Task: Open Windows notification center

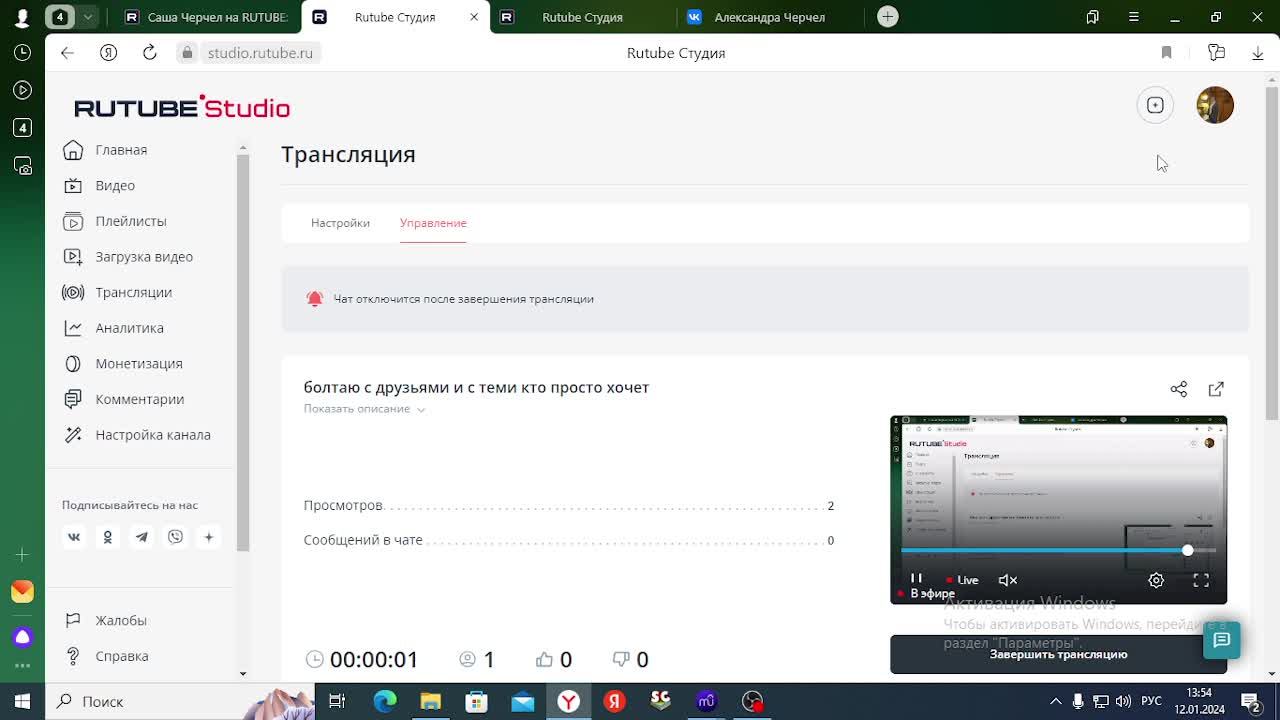Action: (x=1250, y=702)
